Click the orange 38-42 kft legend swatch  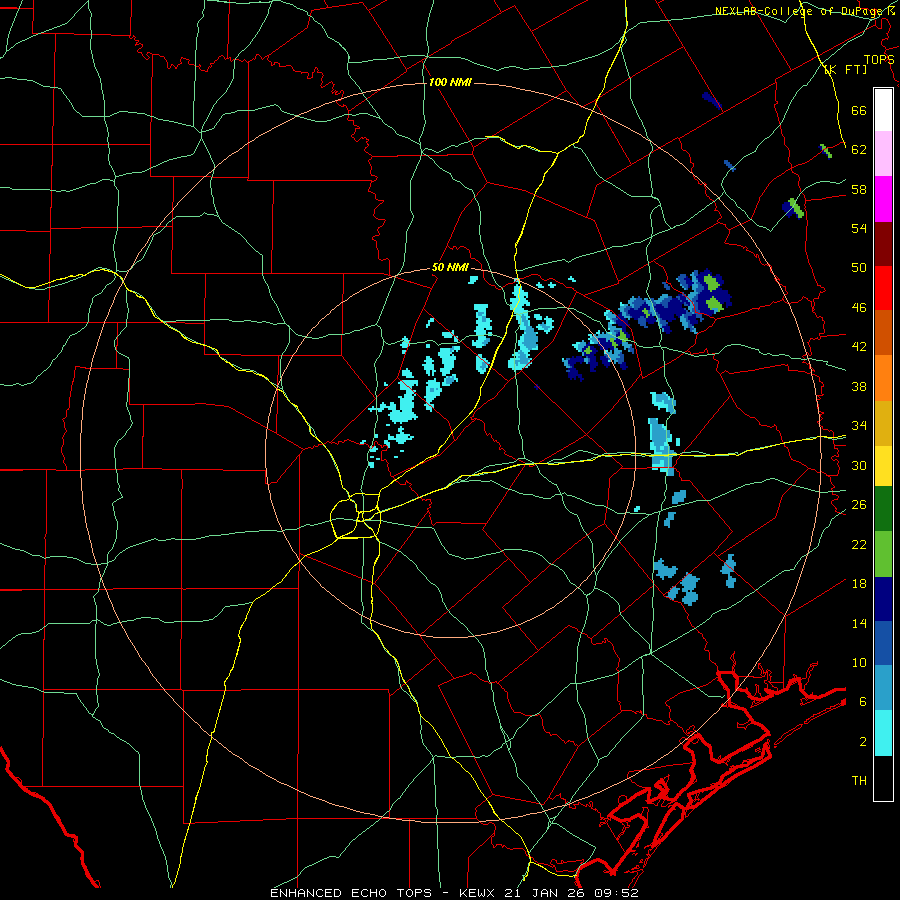(x=883, y=377)
